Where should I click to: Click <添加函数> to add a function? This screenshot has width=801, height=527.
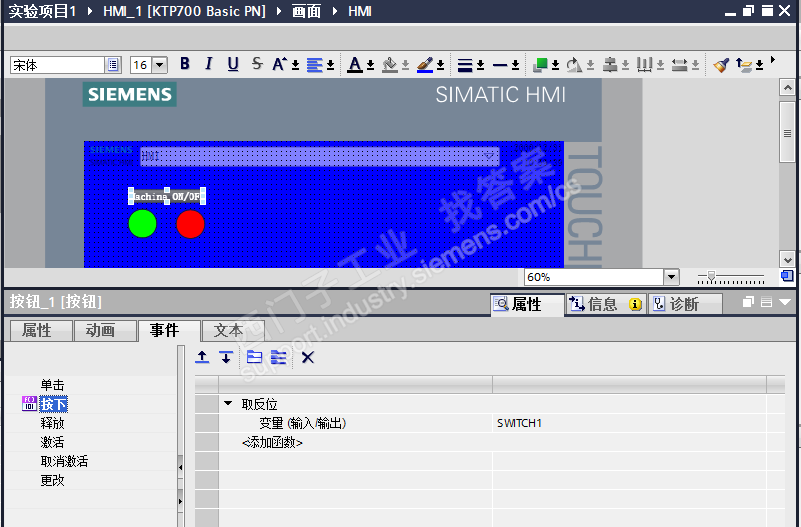click(272, 442)
